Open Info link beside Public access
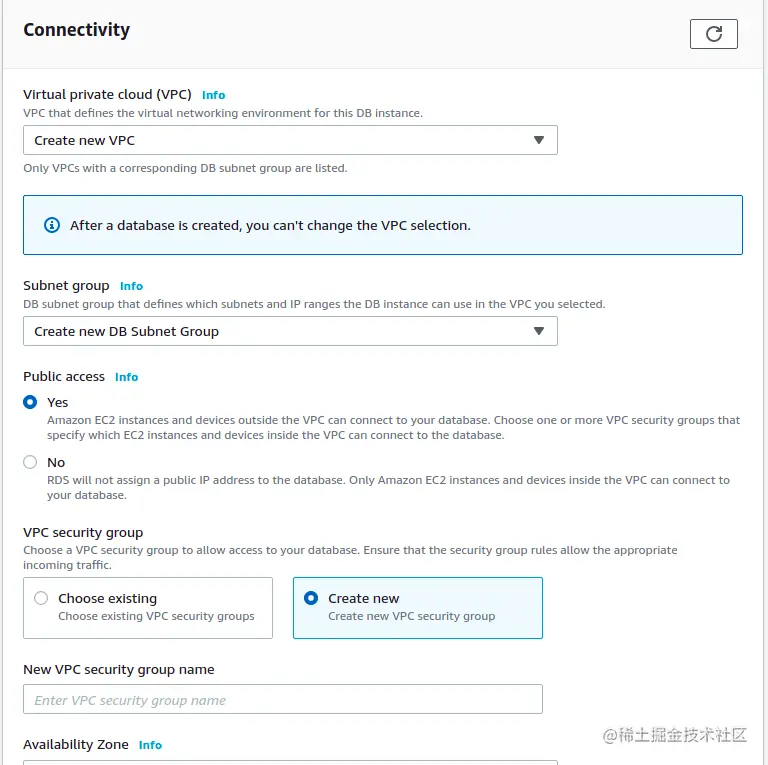 (126, 377)
